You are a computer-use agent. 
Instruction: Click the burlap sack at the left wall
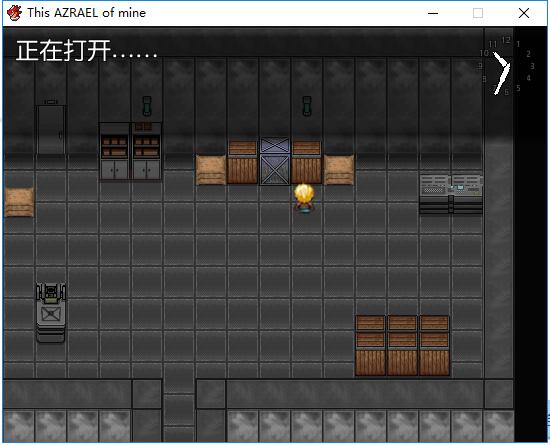click(x=19, y=202)
